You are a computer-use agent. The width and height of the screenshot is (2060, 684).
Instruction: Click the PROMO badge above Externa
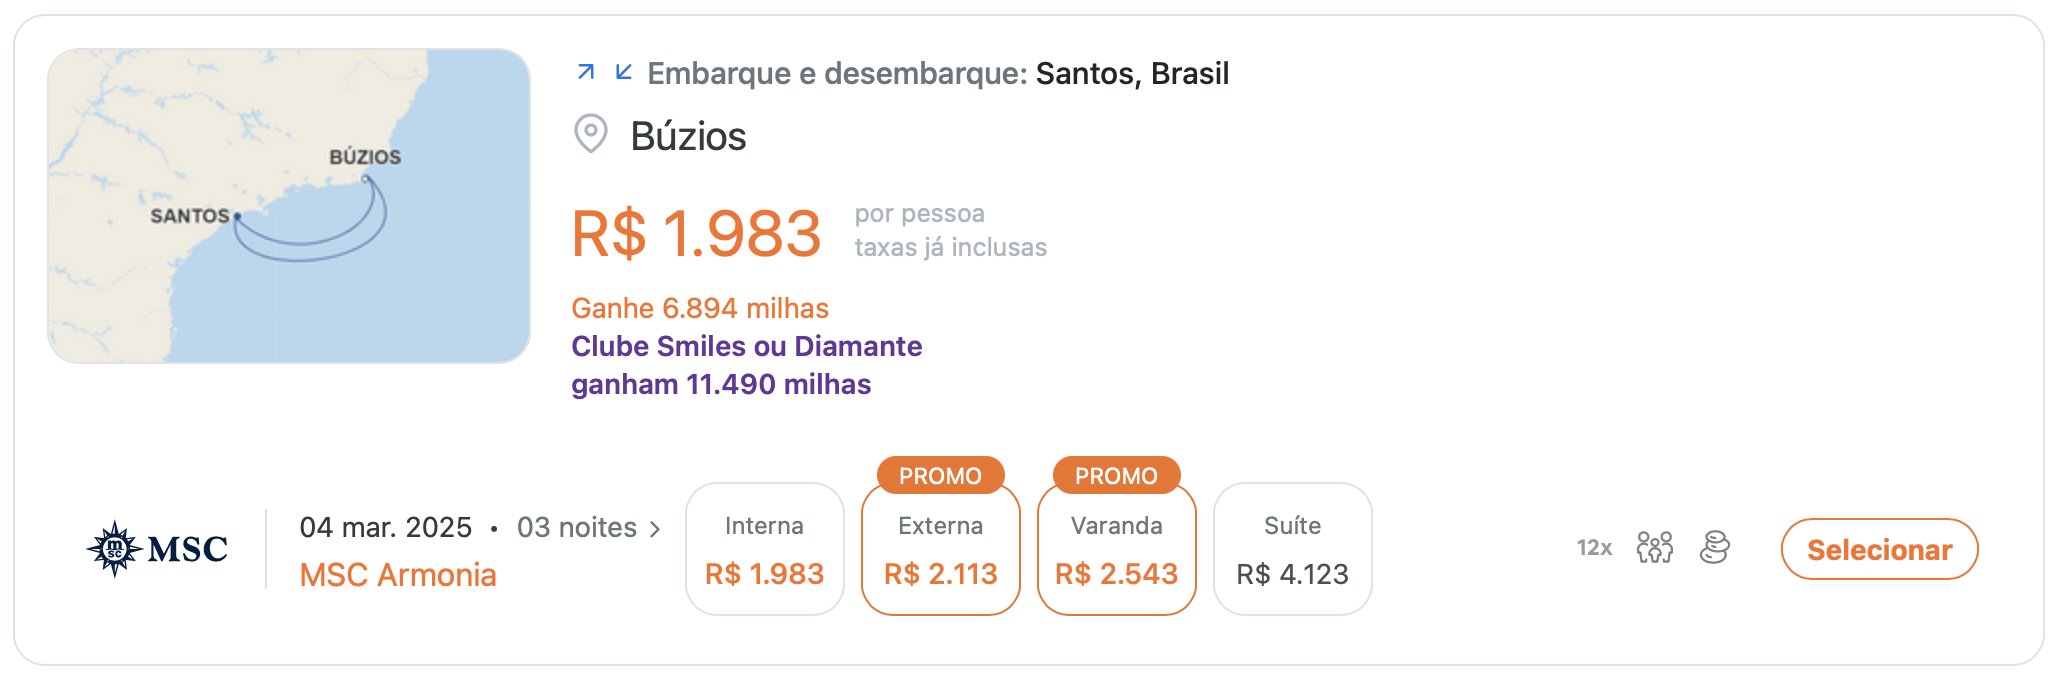click(x=941, y=476)
